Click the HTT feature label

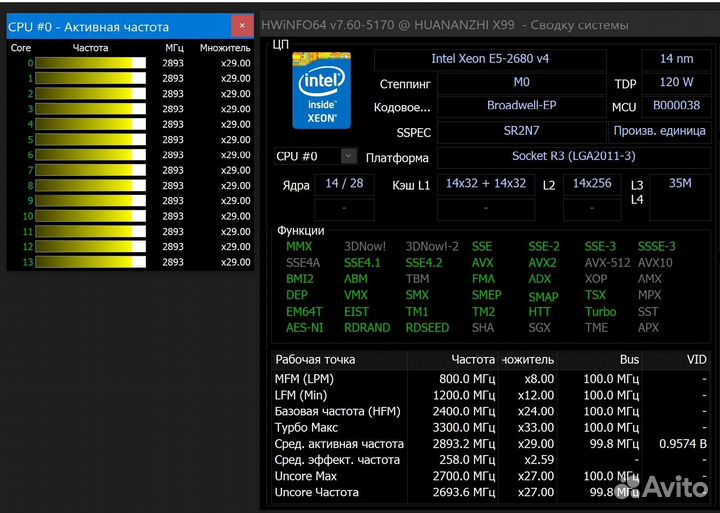click(540, 312)
